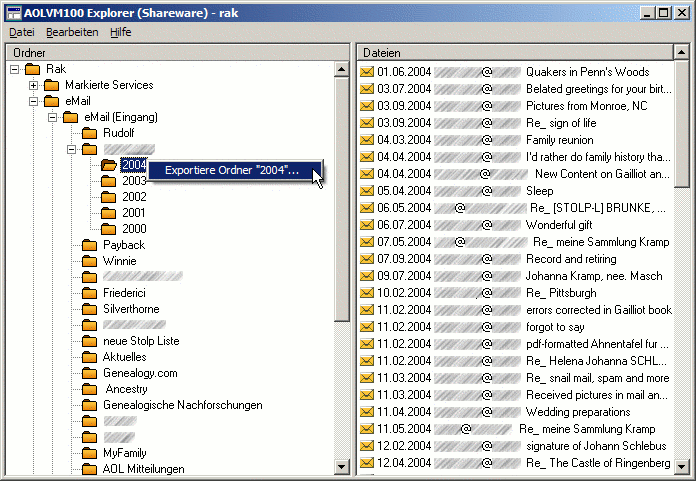Select mail errors corrected in Gailliot book
Image resolution: width=696 pixels, height=481 pixels.
click(x=599, y=310)
